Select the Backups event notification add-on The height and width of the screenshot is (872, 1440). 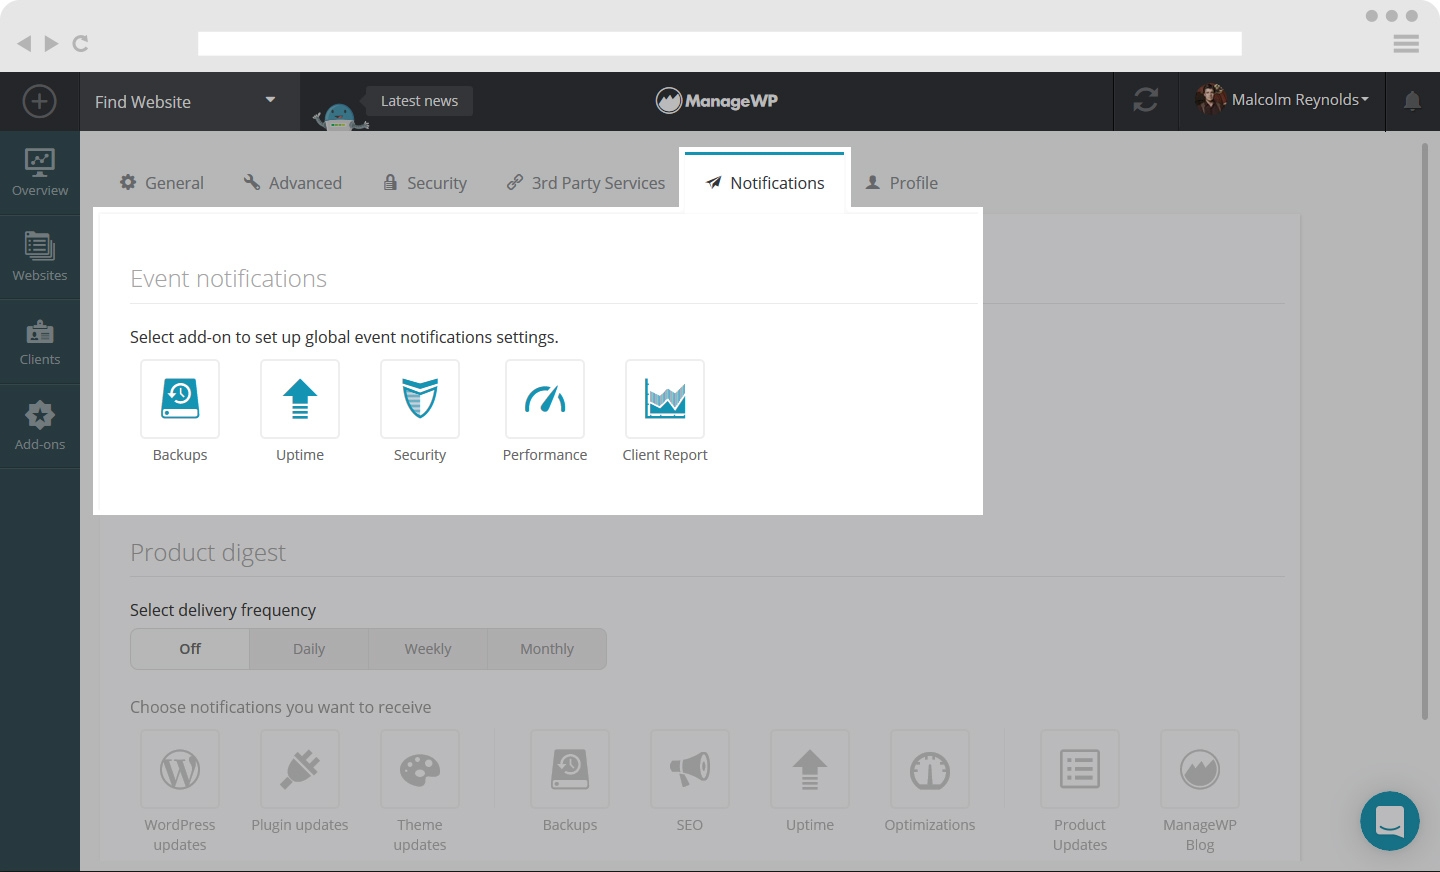[180, 399]
